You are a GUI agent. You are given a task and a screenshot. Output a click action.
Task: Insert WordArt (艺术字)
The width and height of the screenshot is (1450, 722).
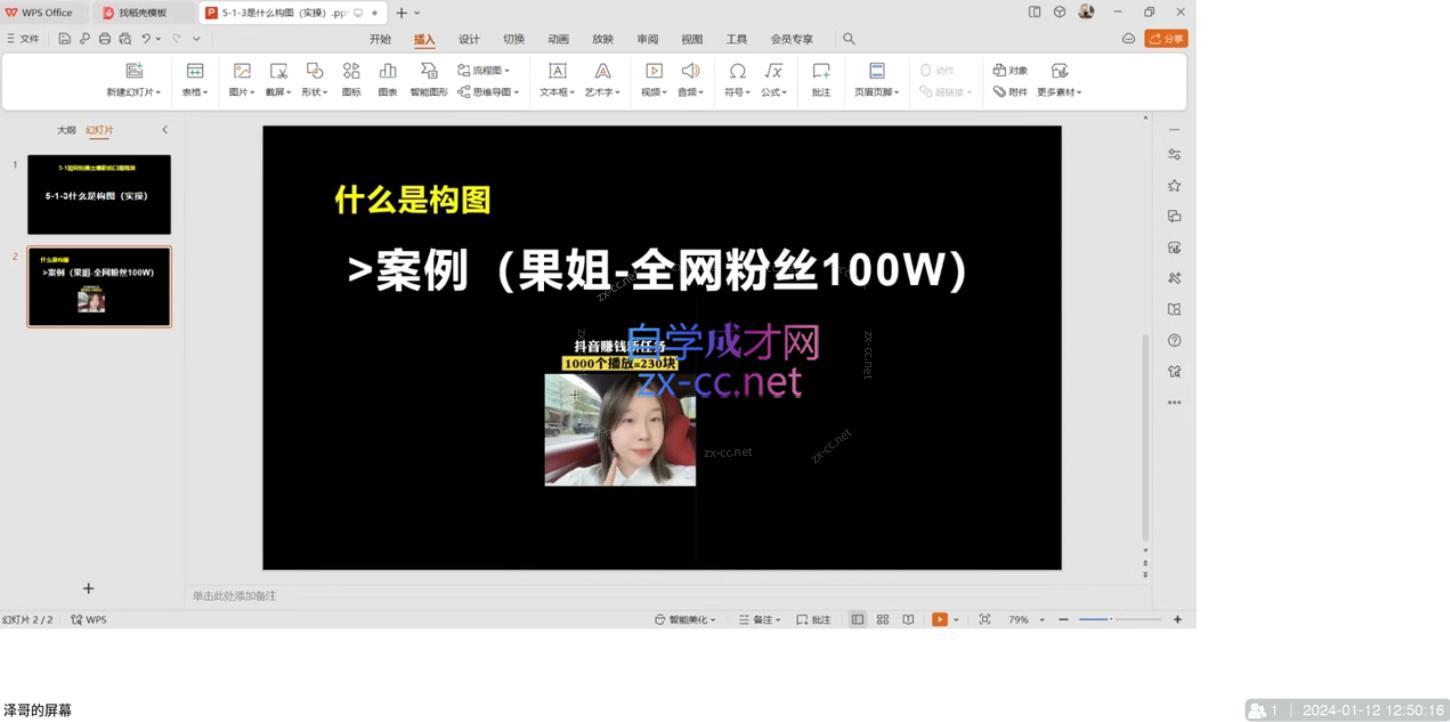tap(602, 80)
